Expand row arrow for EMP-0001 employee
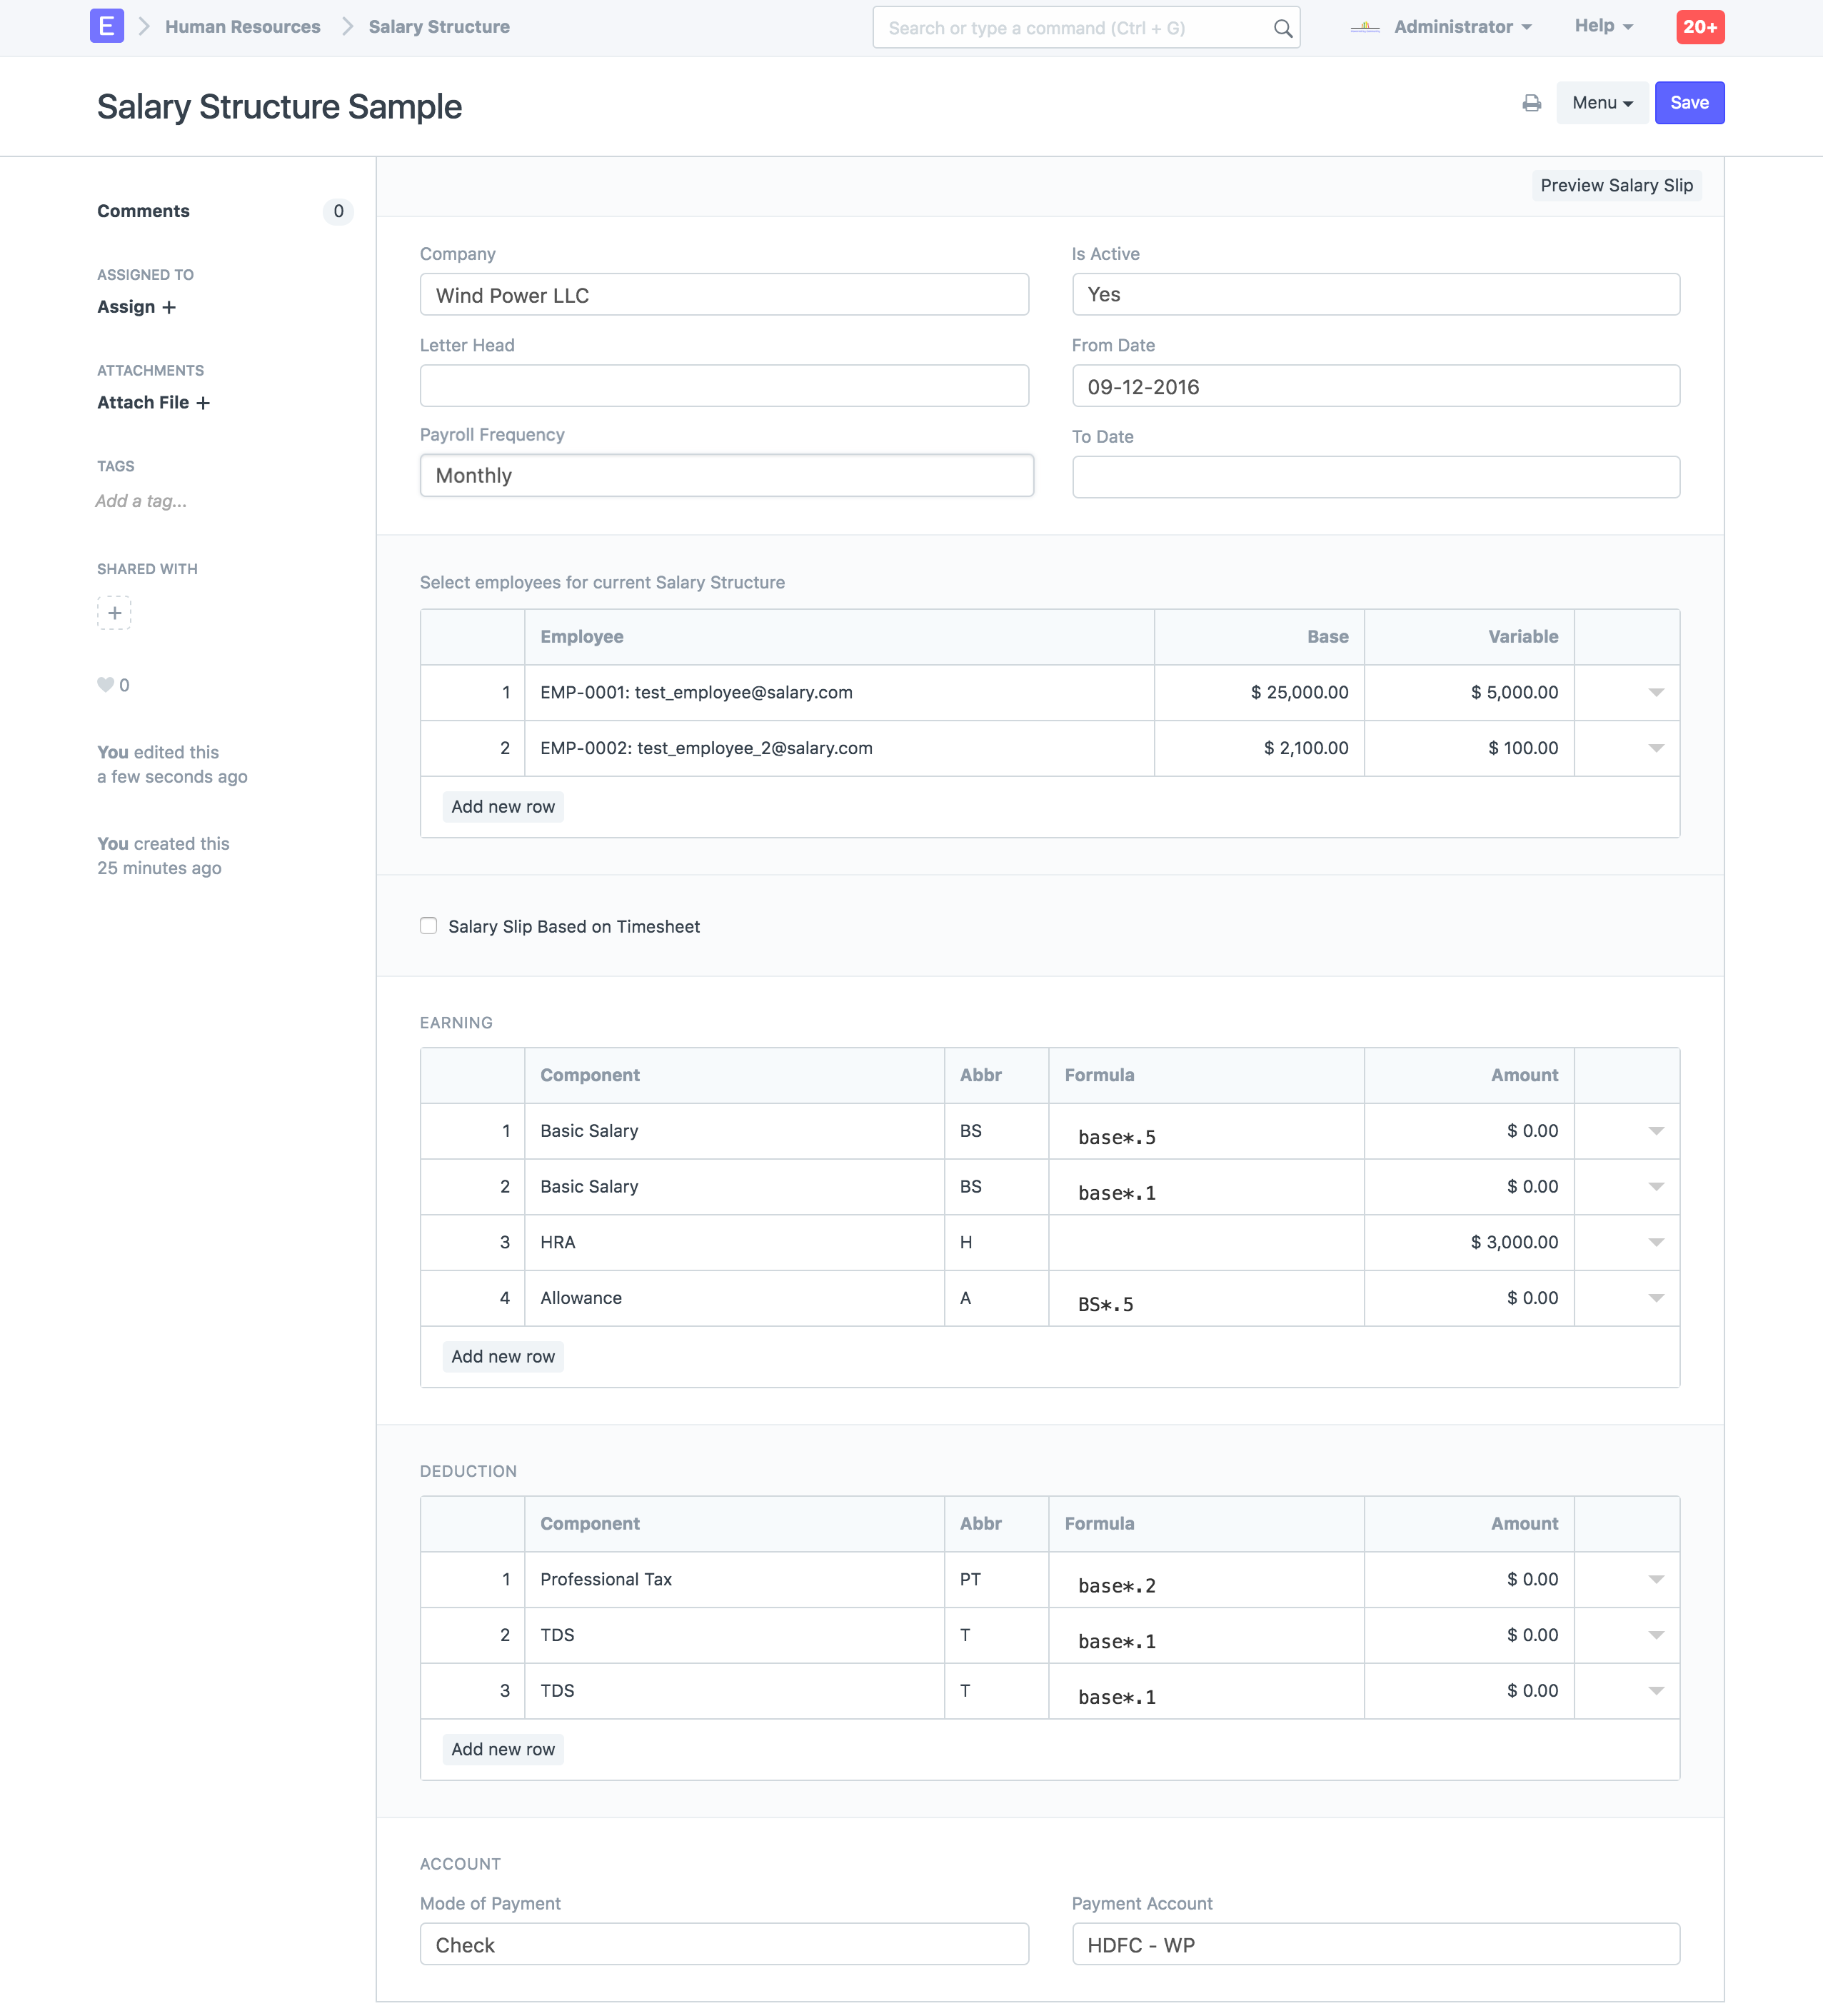The height and width of the screenshot is (2016, 1823). [1655, 693]
